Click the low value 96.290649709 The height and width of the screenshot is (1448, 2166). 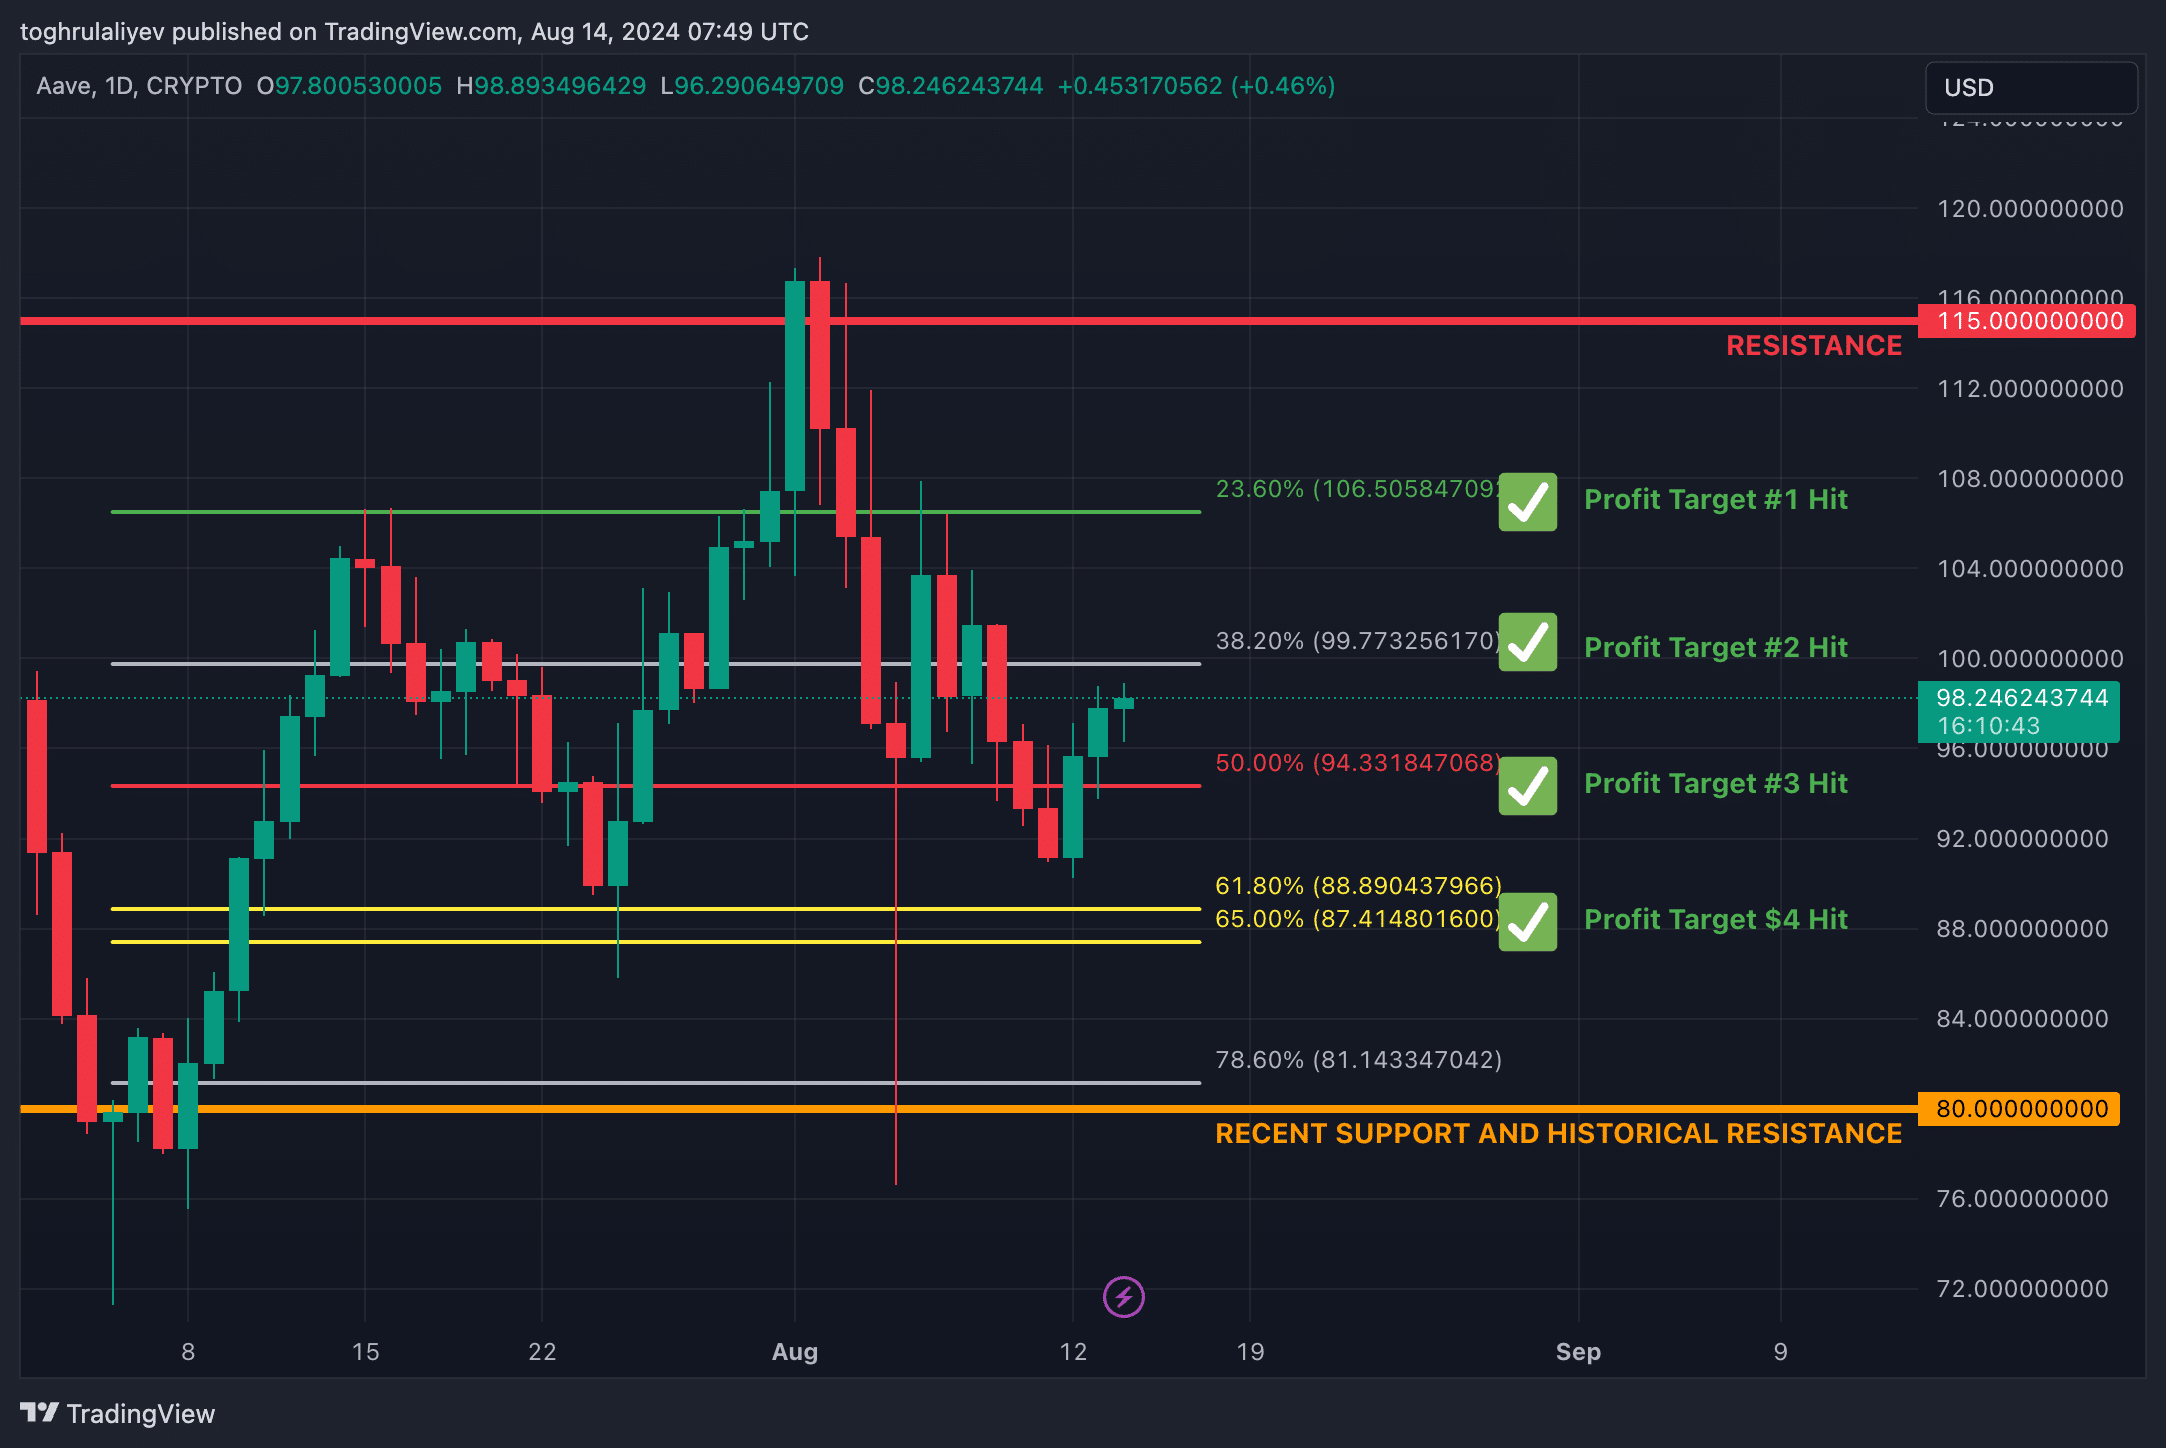[759, 86]
